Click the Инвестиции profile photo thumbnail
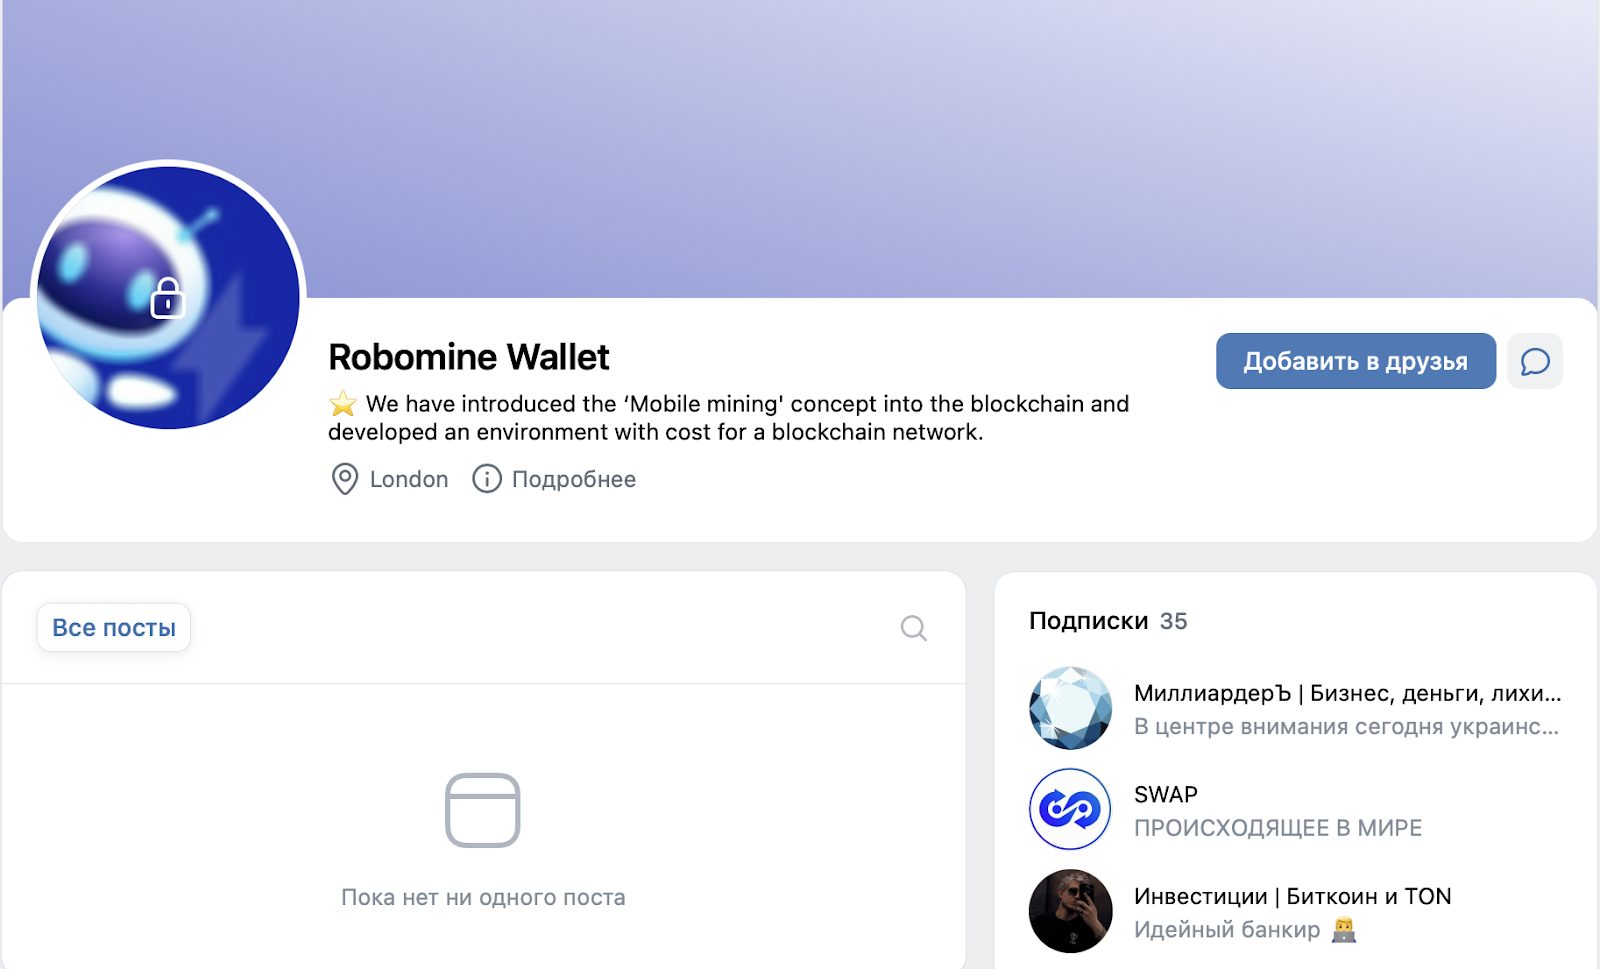Viewport: 1600px width, 969px height. (1070, 911)
